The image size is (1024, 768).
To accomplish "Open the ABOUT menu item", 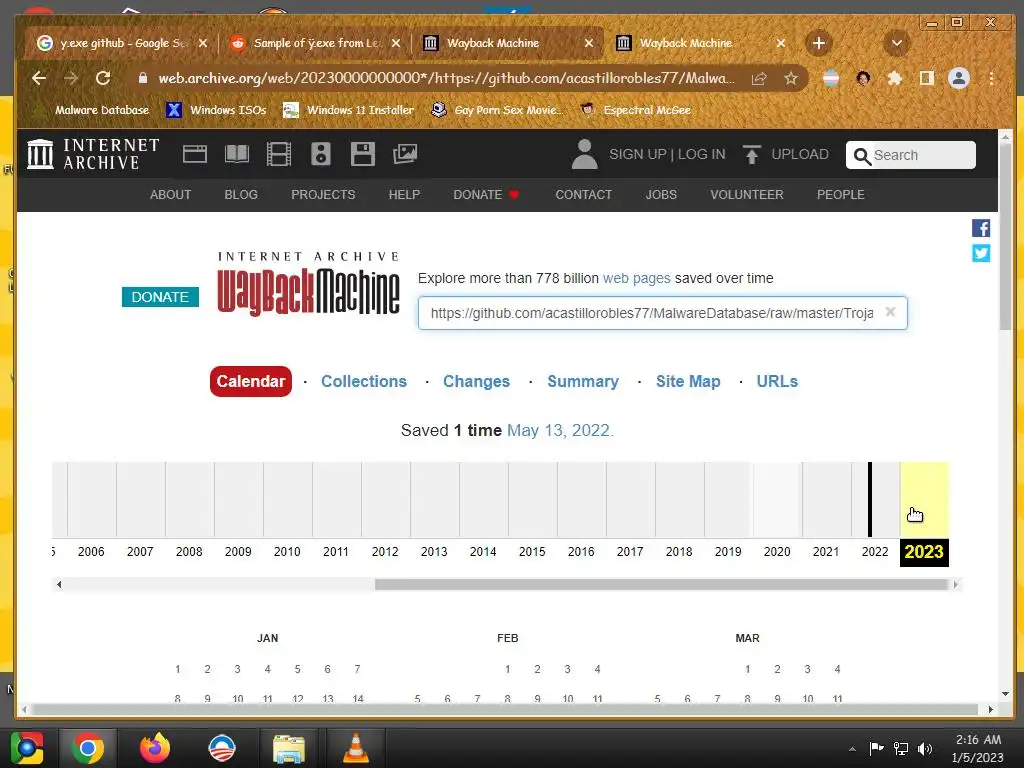I will tap(170, 195).
